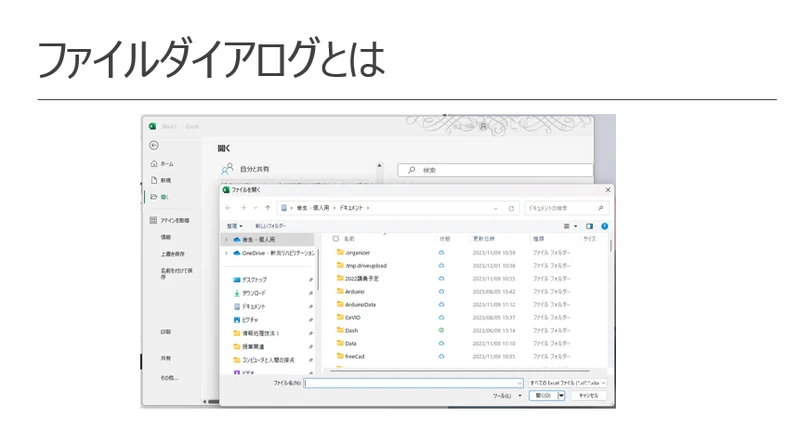Select the freeCad folder
Screen dimensions: 800x427
click(x=351, y=357)
